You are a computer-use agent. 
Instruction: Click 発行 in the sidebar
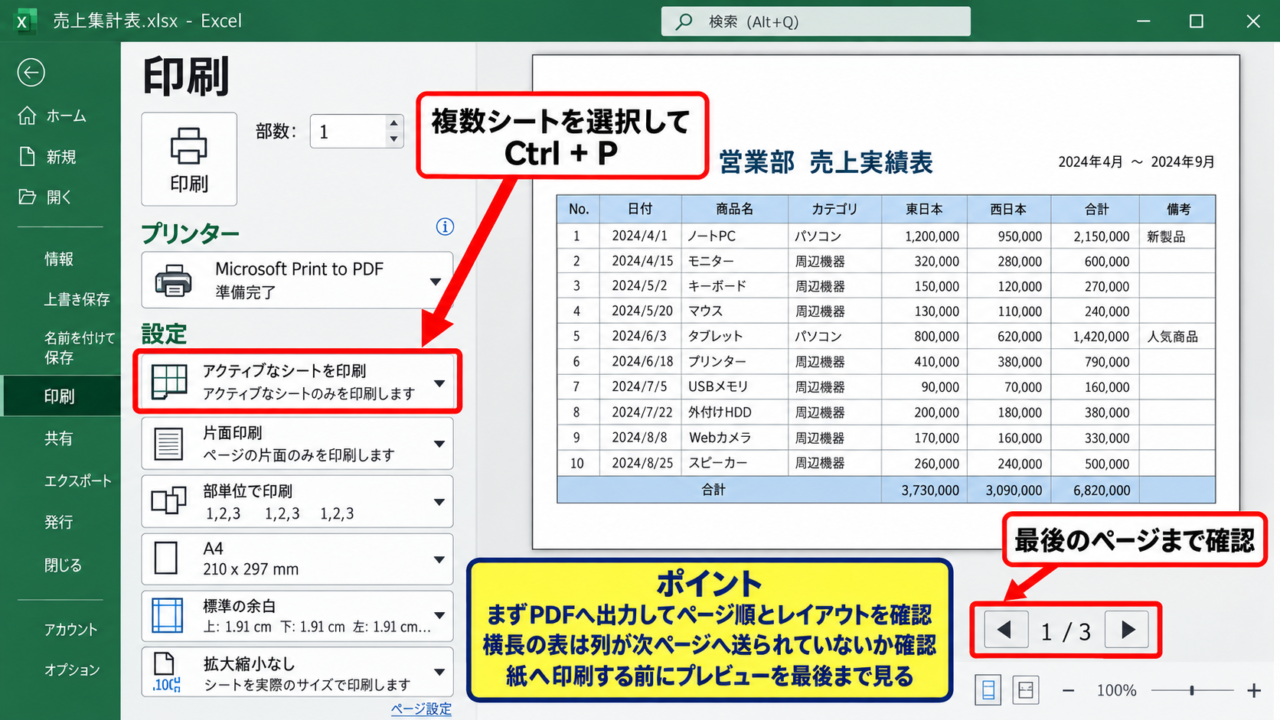(60, 522)
